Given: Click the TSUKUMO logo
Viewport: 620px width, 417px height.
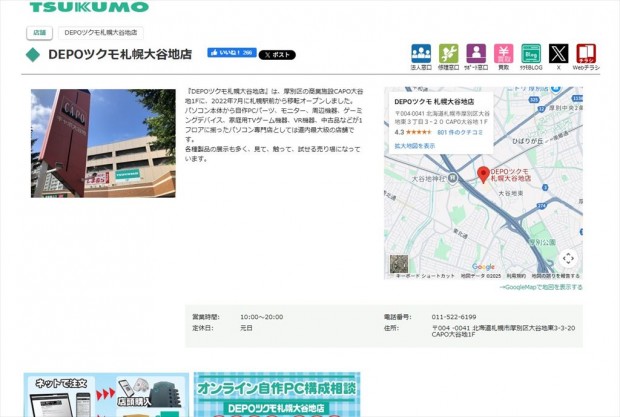Looking at the screenshot, I should click(89, 6).
